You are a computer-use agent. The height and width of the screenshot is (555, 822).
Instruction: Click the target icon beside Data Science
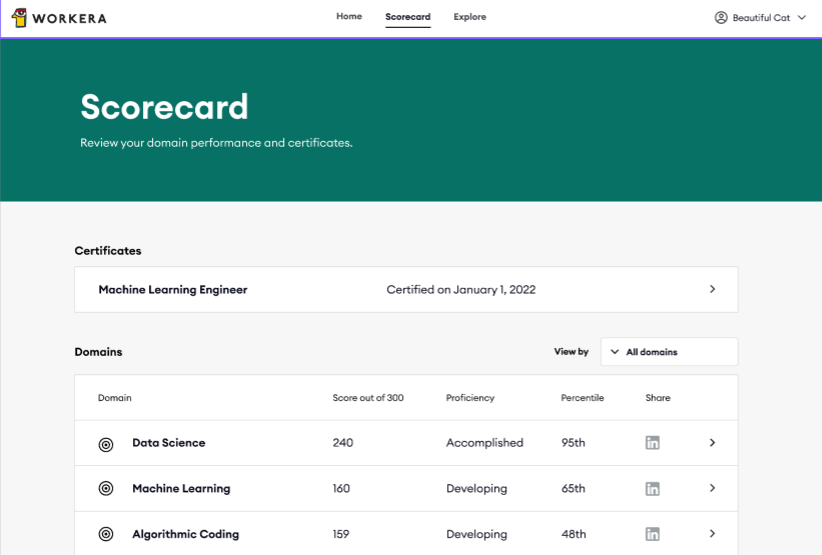tap(106, 444)
